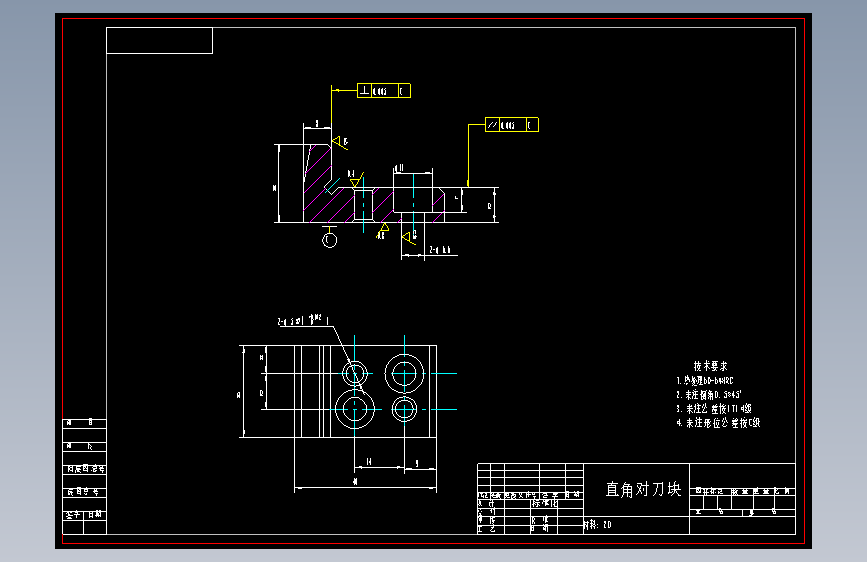Image resolution: width=867 pixels, height=562 pixels.
Task: Click the datum C circle symbol
Action: click(x=330, y=240)
